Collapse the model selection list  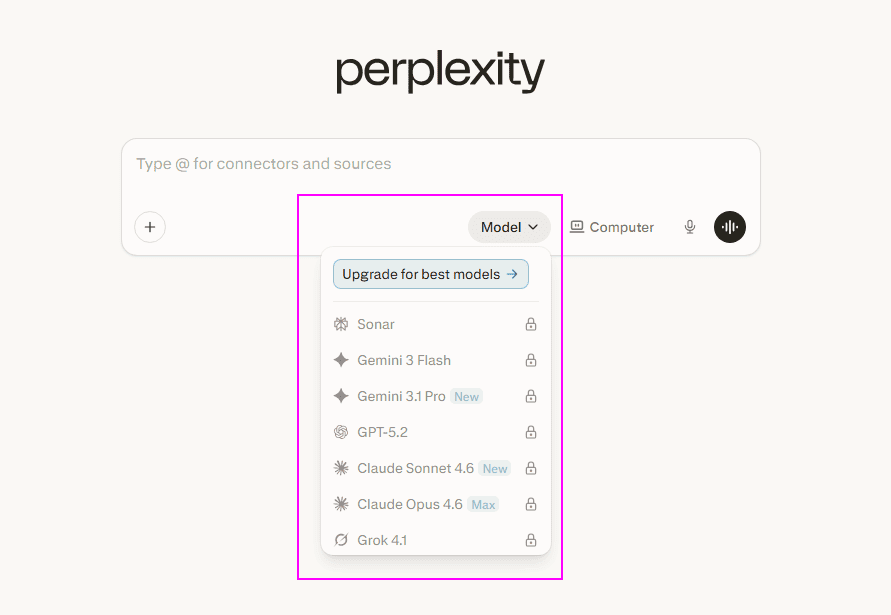[509, 227]
